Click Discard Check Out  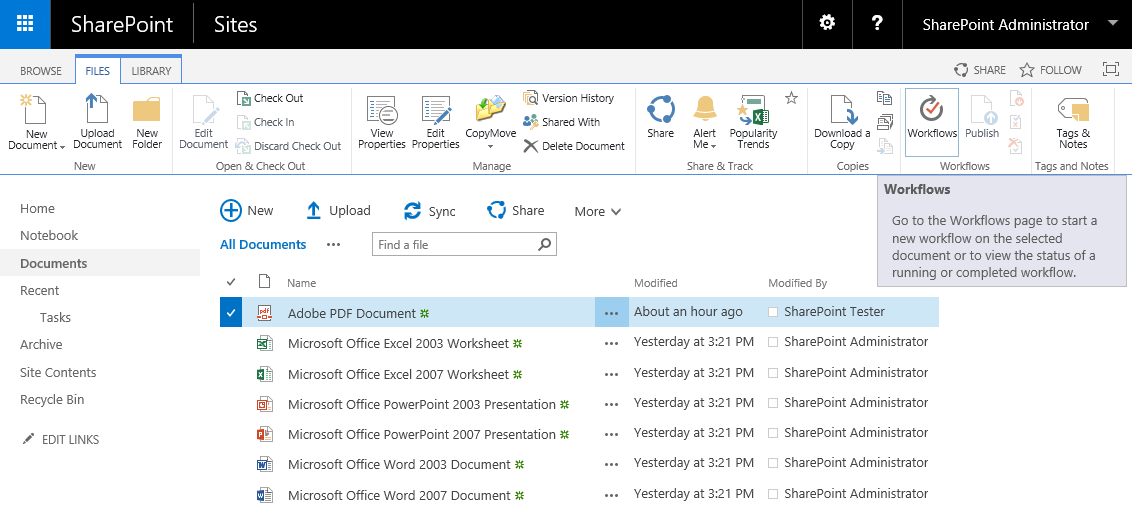(x=289, y=146)
